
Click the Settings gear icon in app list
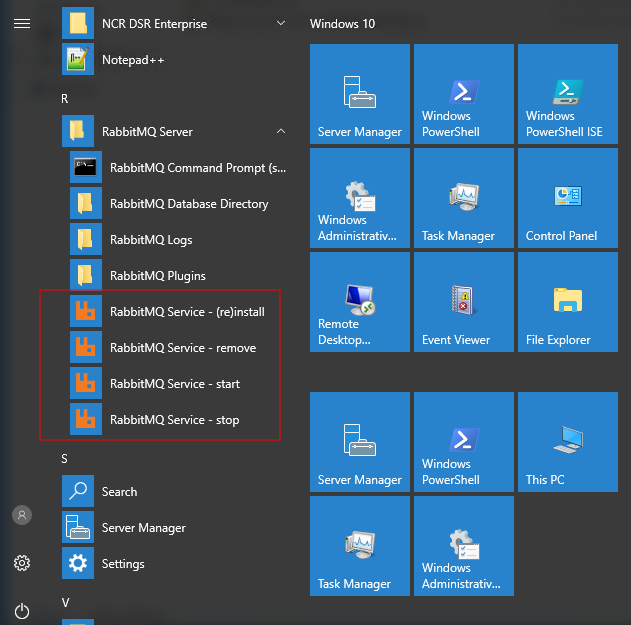pyautogui.click(x=78, y=563)
